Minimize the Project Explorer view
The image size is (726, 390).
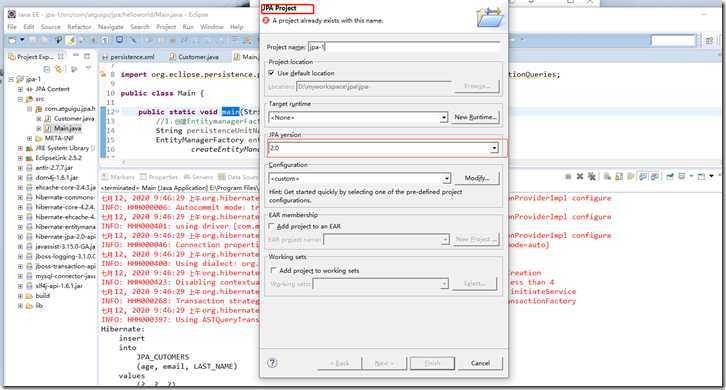(x=76, y=56)
